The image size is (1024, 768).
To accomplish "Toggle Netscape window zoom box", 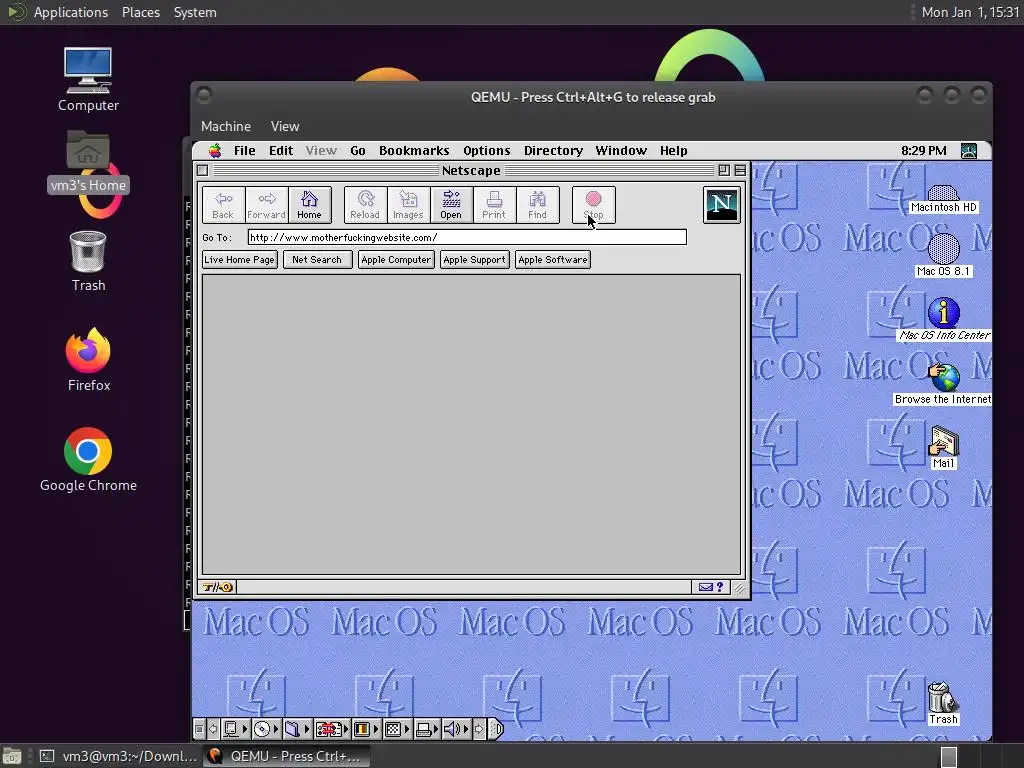I will (x=724, y=170).
